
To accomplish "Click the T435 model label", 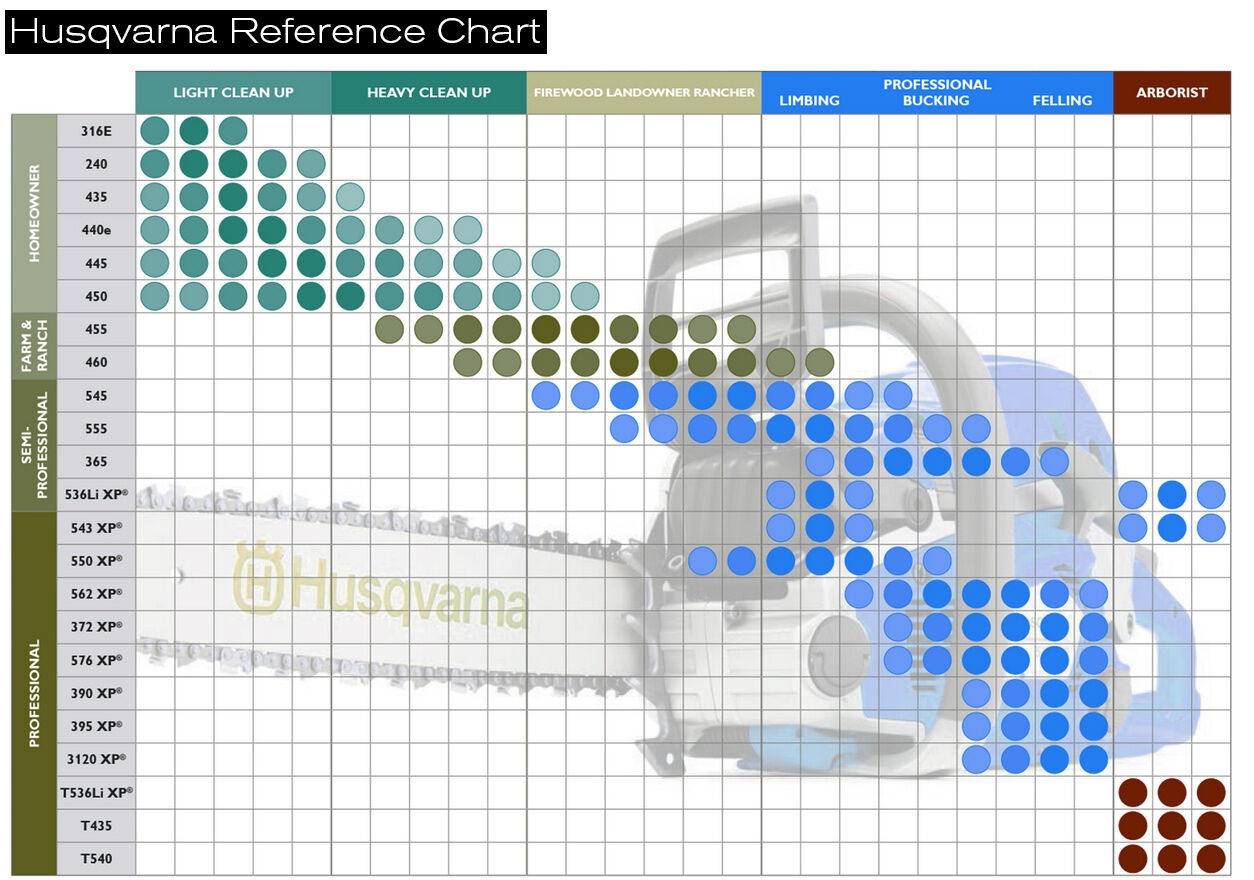I will pyautogui.click(x=96, y=825).
